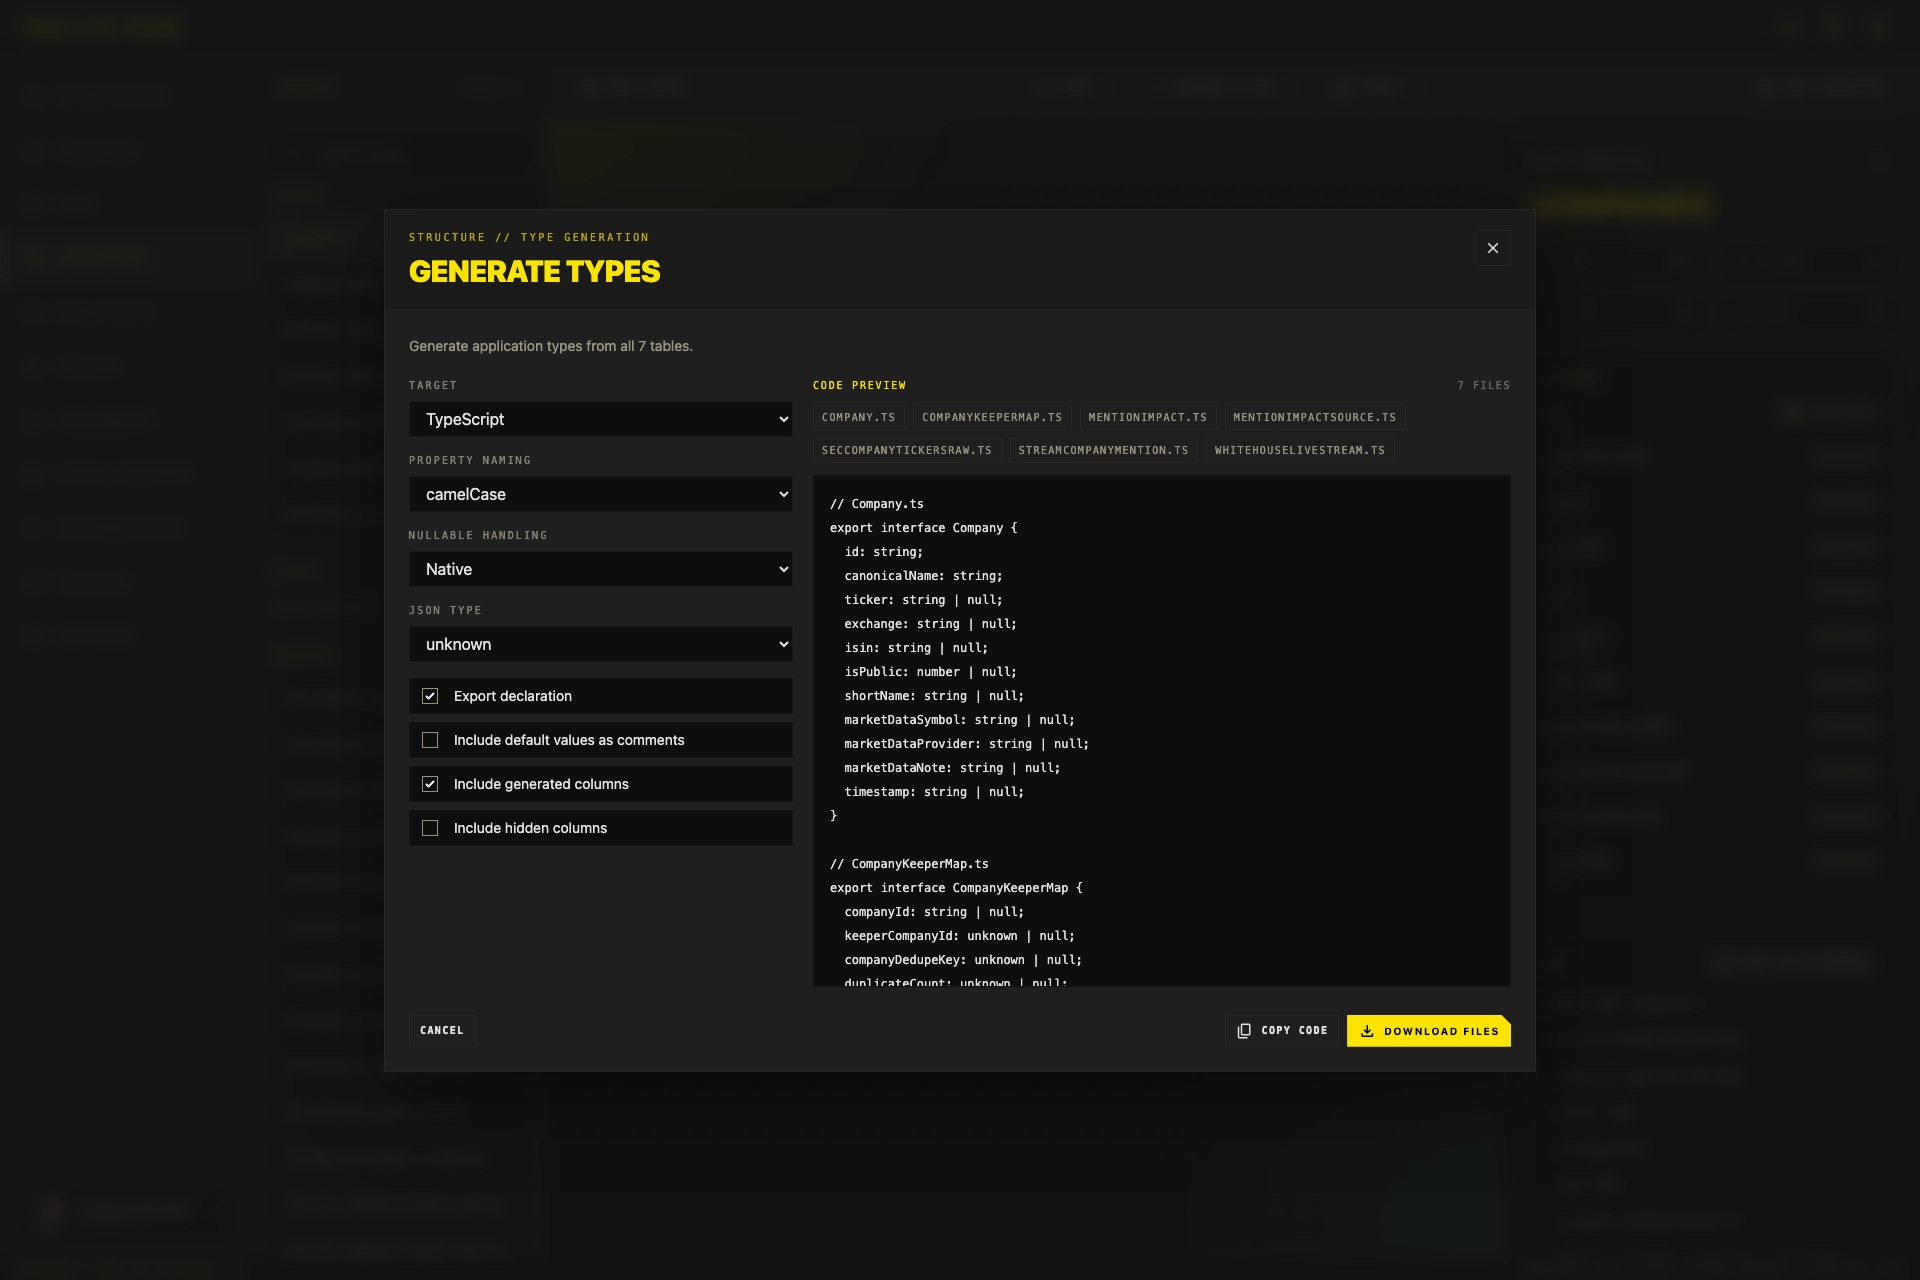Viewport: 1920px width, 1280px height.
Task: Open the JSON Type unknown dropdown
Action: [x=600, y=644]
